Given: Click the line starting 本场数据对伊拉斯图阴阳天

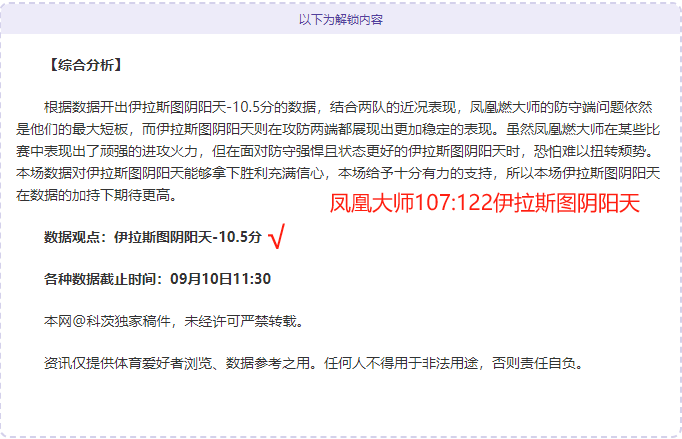Looking at the screenshot, I should point(338,173).
